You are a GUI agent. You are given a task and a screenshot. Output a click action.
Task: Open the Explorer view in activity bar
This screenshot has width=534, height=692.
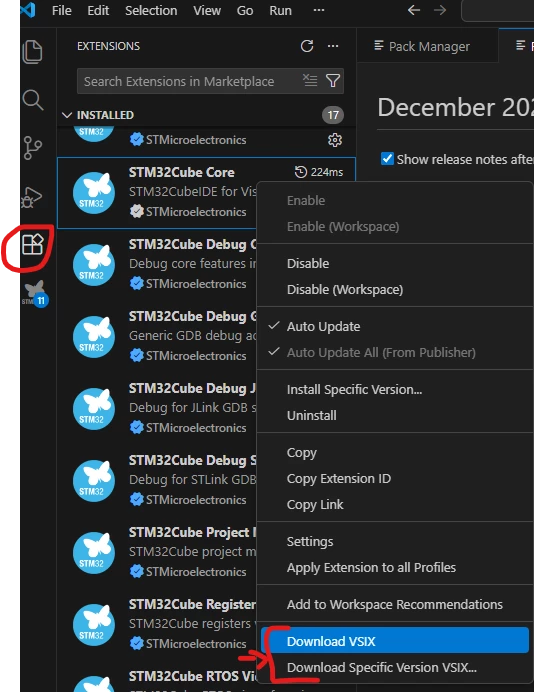click(x=32, y=52)
